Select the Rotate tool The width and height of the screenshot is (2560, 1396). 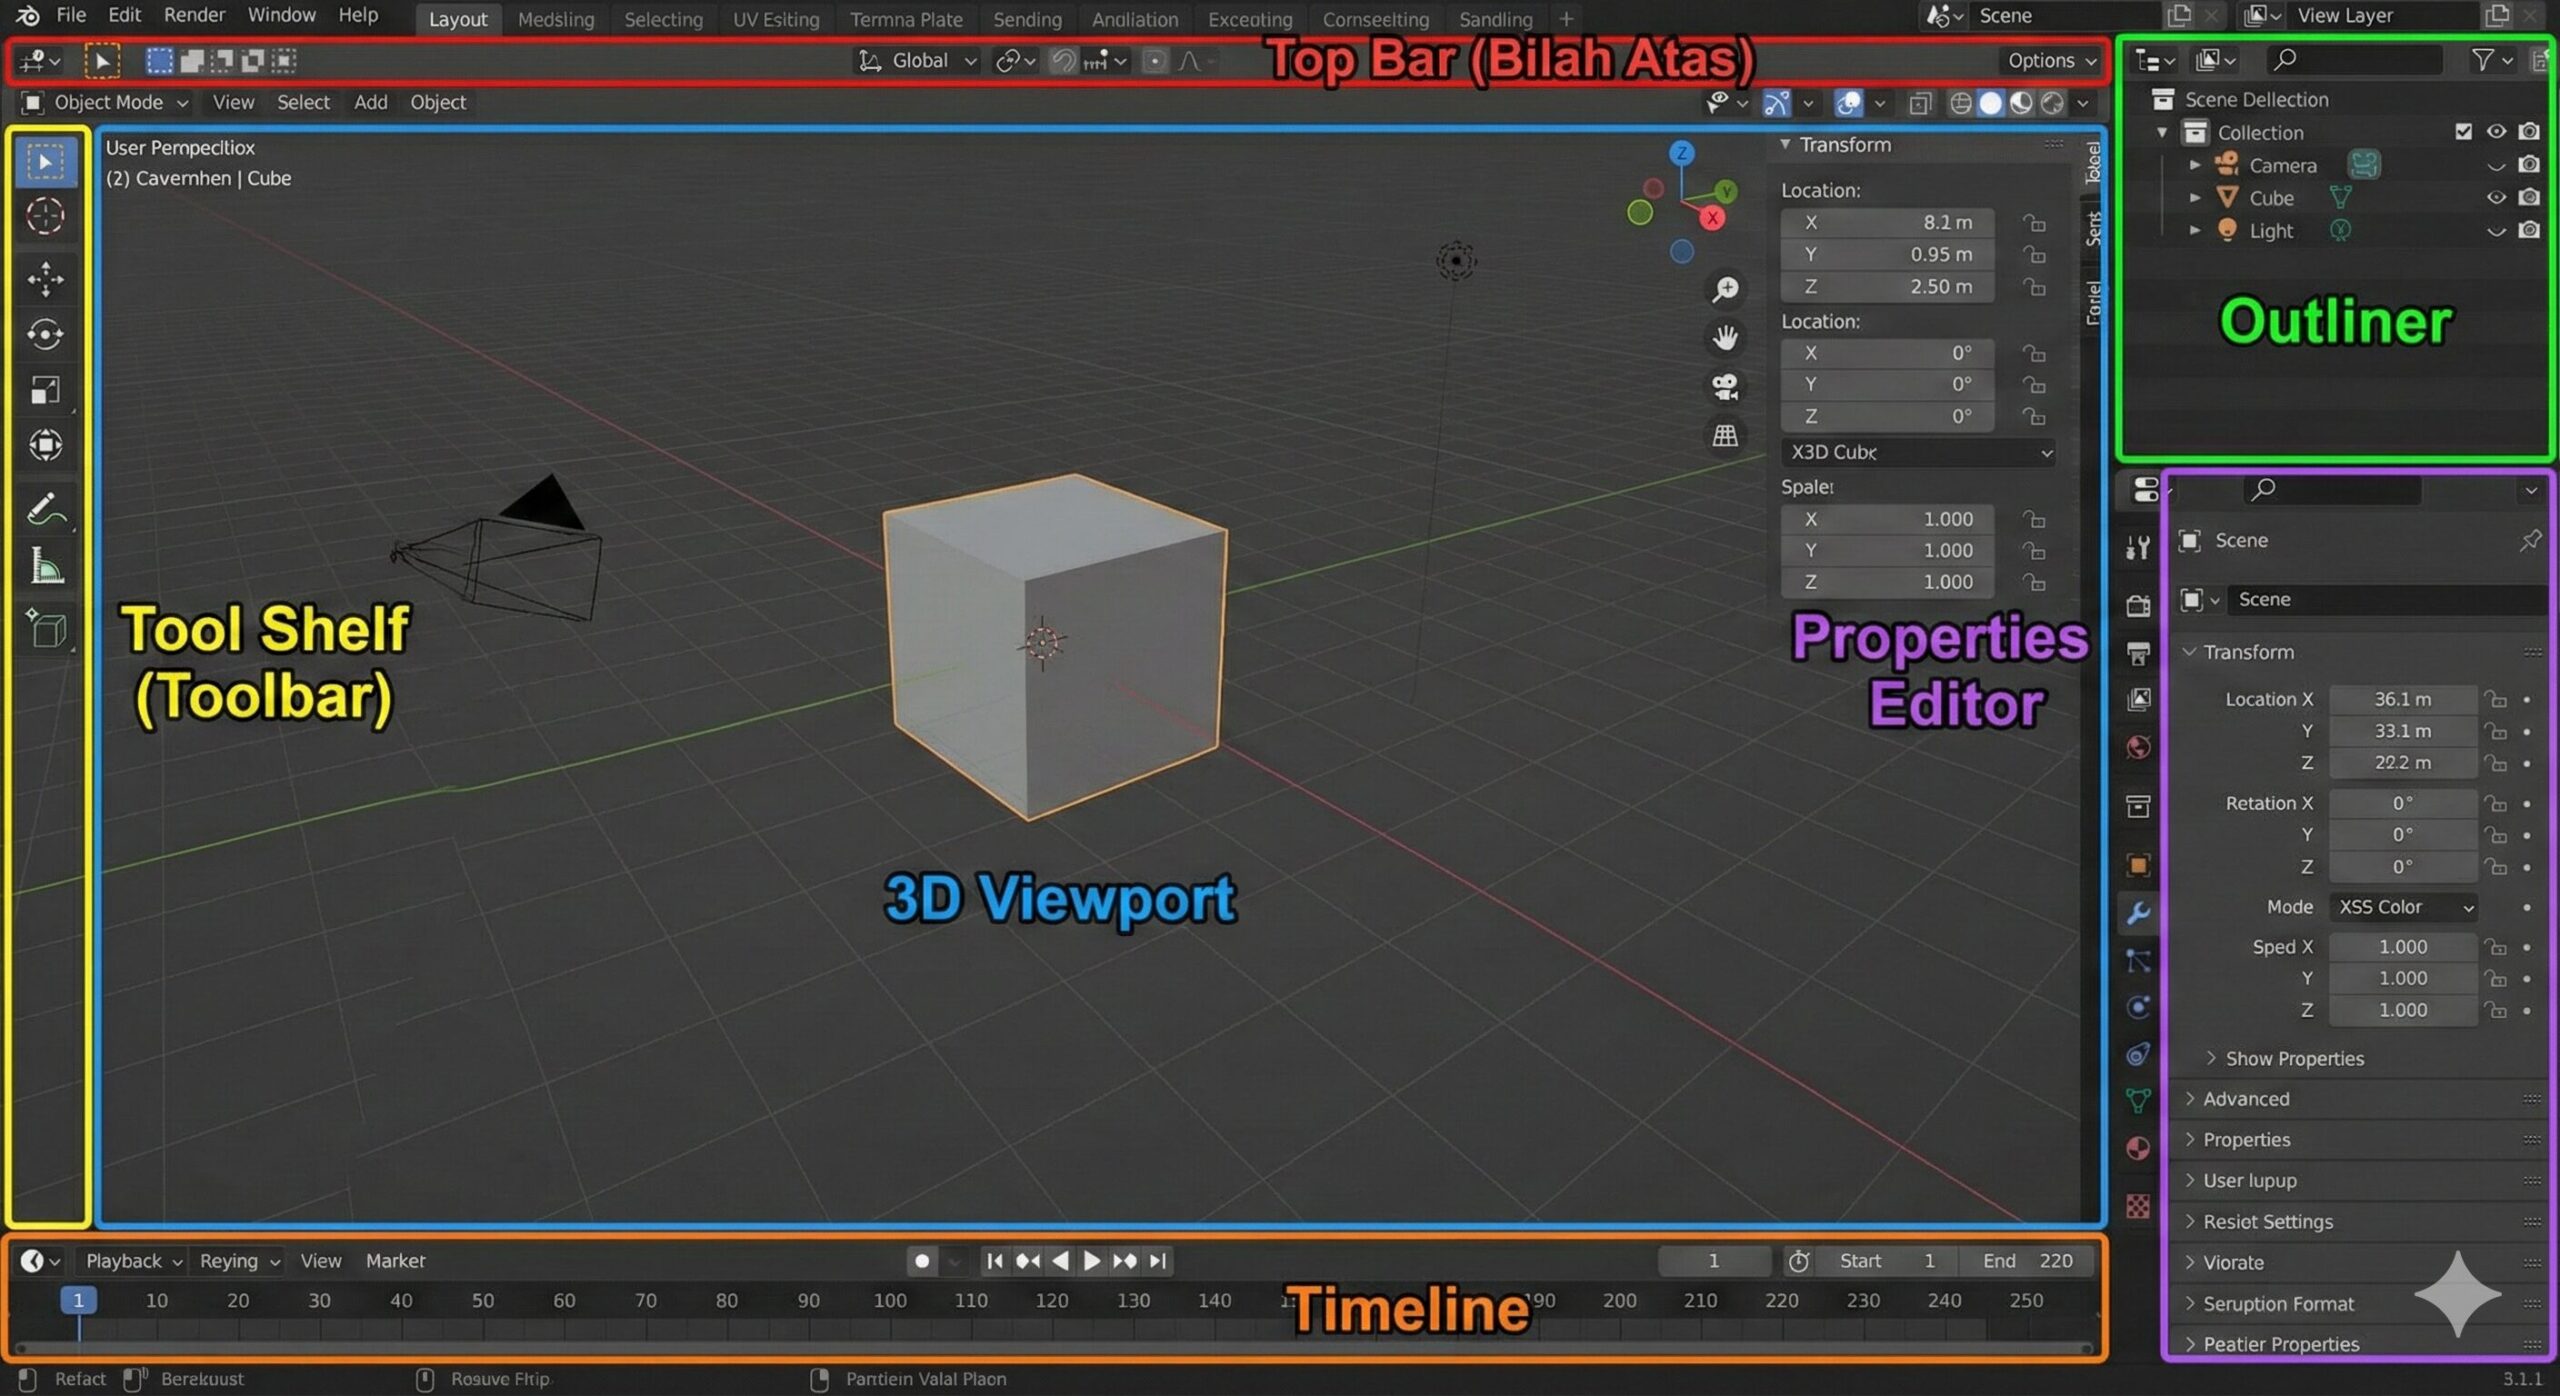pyautogui.click(x=45, y=334)
